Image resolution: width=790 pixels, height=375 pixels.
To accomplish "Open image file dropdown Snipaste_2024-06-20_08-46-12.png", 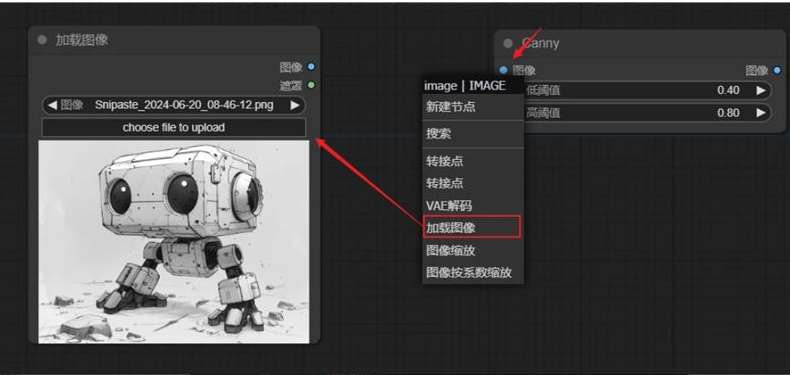I will tap(174, 105).
